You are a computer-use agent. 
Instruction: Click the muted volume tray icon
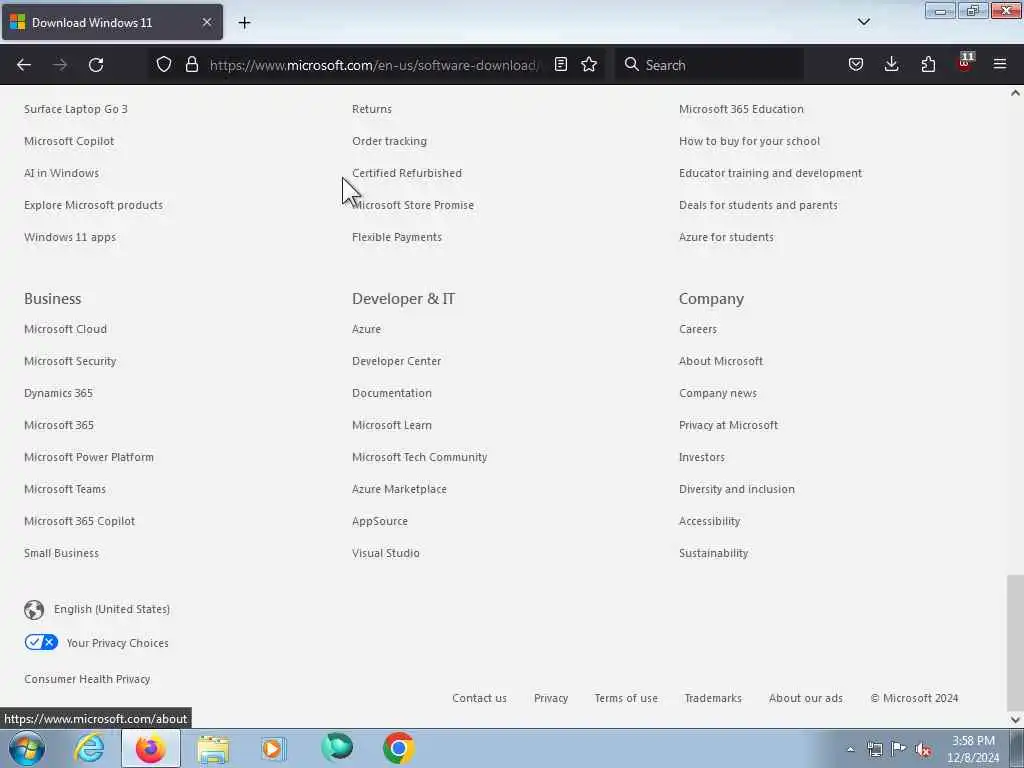(x=923, y=750)
